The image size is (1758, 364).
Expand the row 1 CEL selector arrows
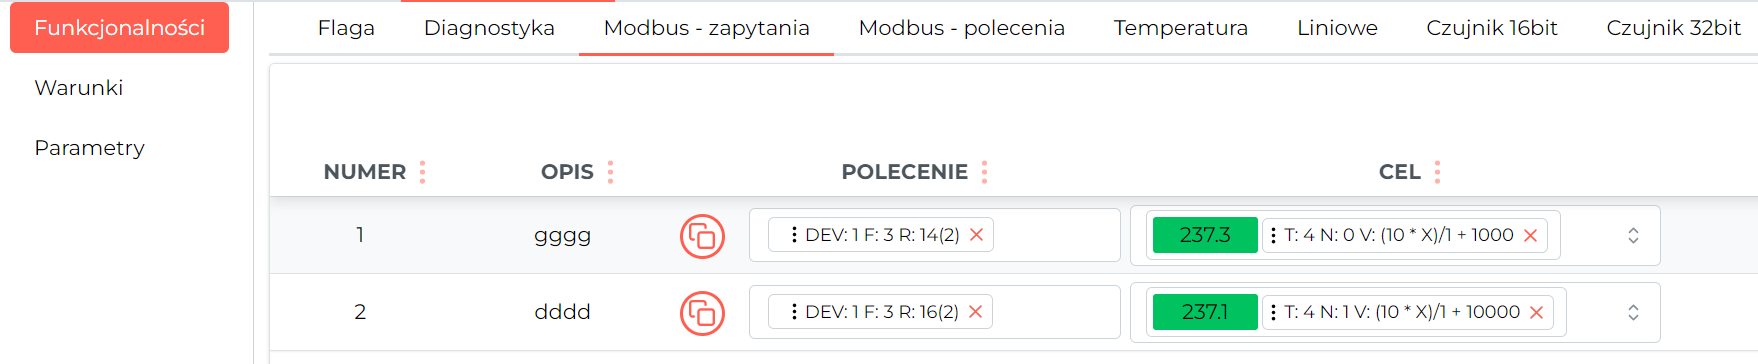1633,235
